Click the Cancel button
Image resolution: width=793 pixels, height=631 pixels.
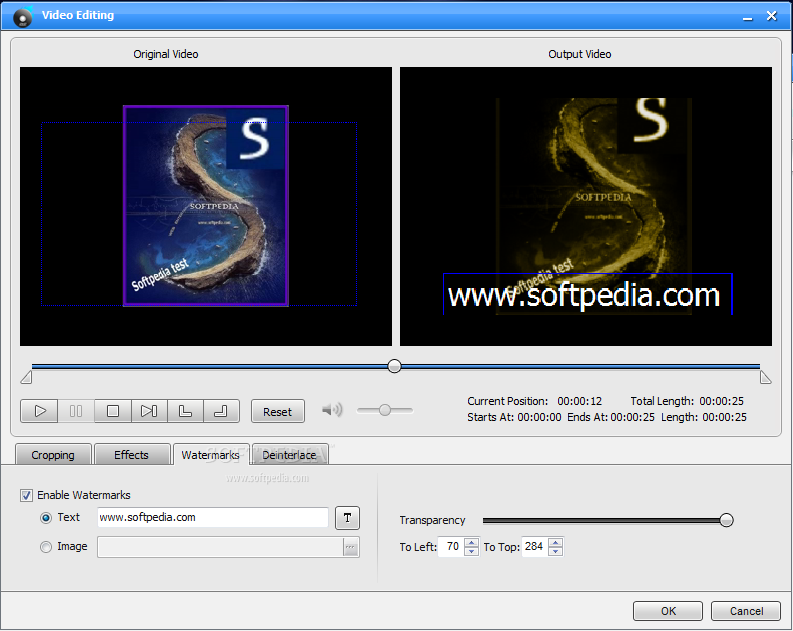(x=746, y=611)
